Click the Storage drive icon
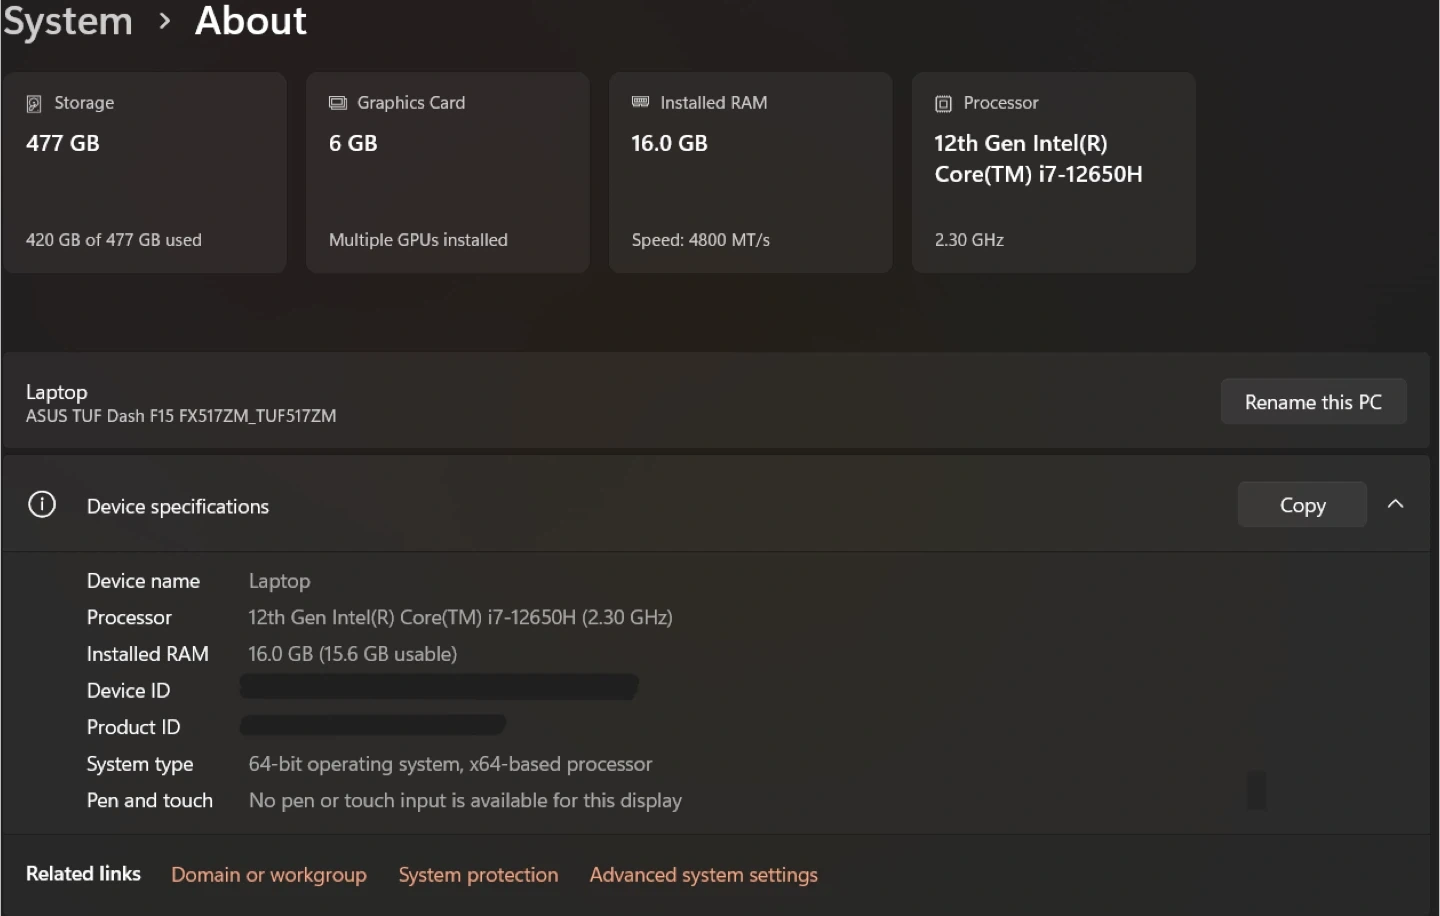This screenshot has width=1440, height=916. click(34, 104)
